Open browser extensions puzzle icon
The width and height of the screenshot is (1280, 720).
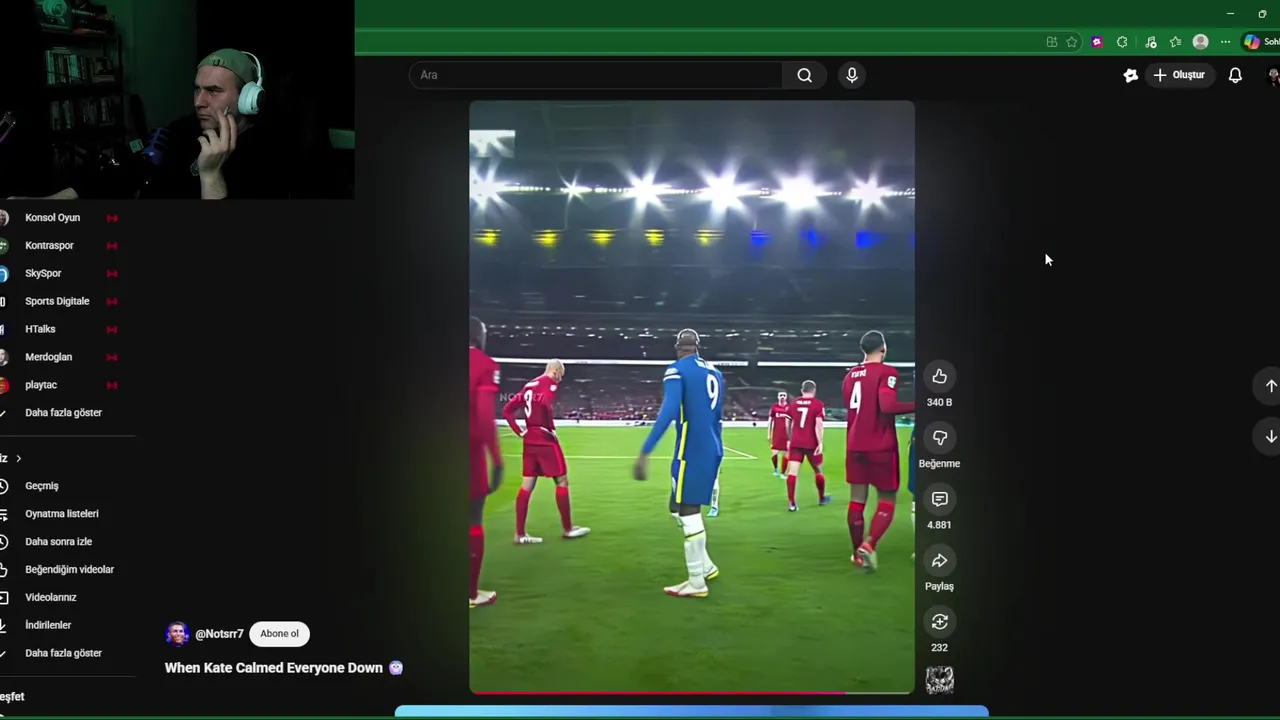1122,42
